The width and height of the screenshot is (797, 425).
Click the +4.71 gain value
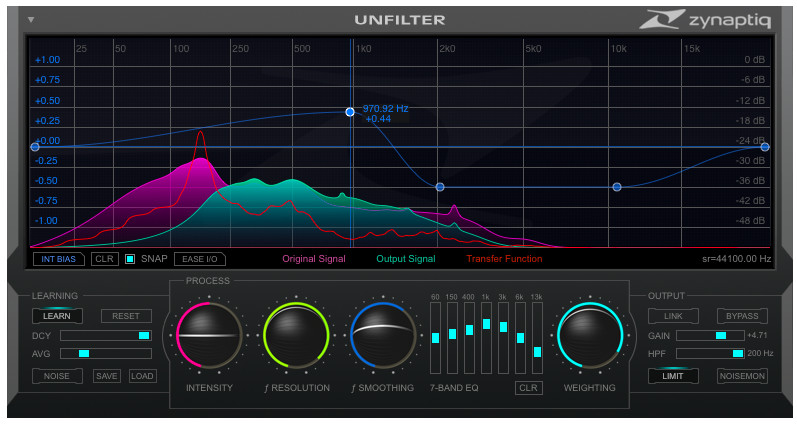tap(757, 336)
